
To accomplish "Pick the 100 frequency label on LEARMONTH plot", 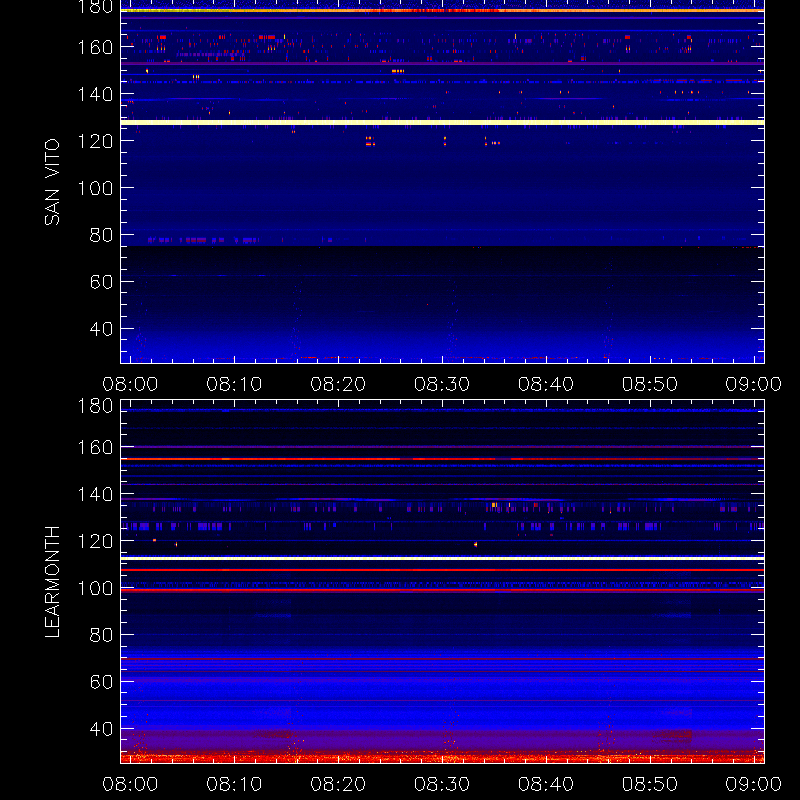I will (x=95, y=588).
